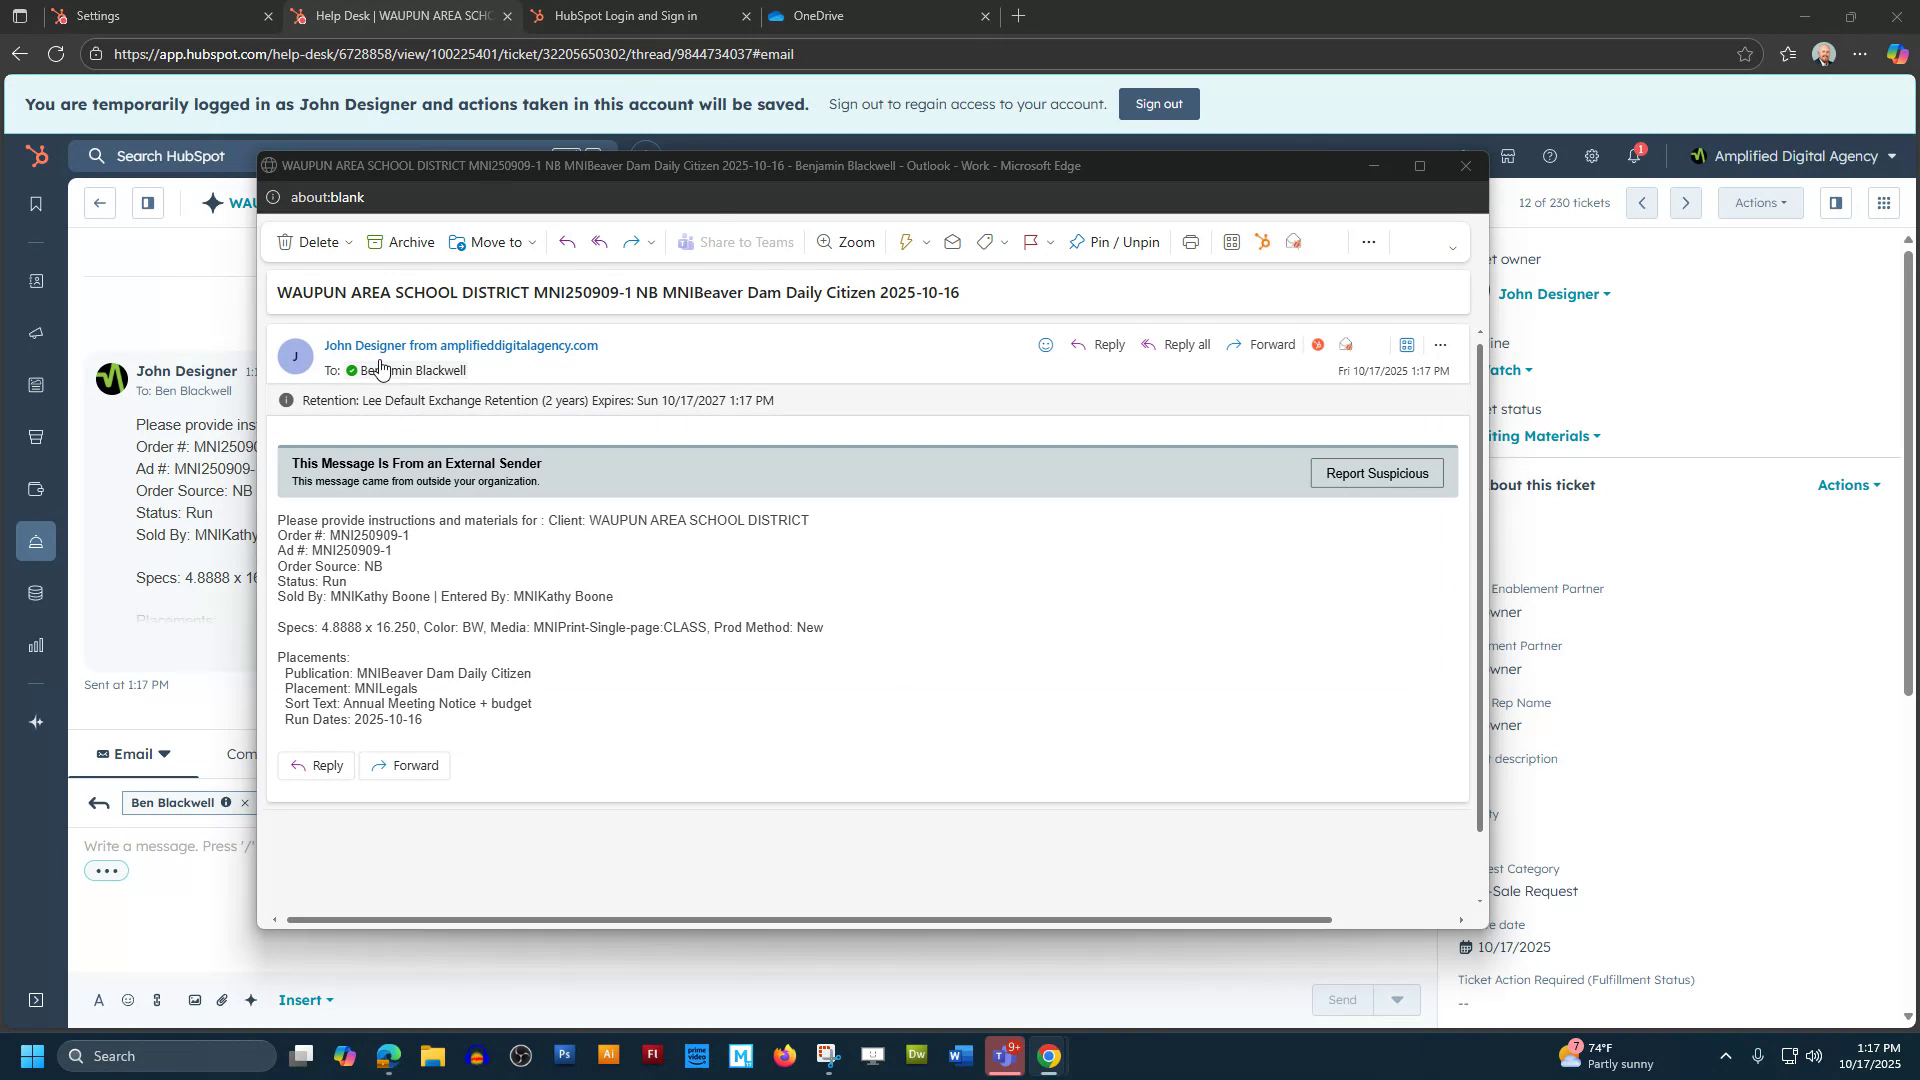Expand the Insert dropdown in the editor

306,1000
